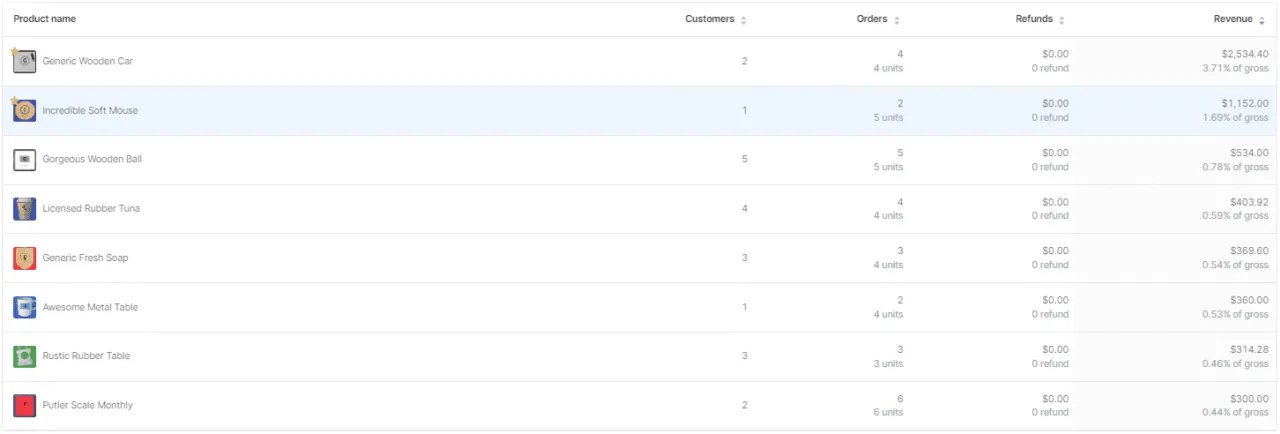
Task: Click the 0 refund text for Putler Scale Monthly
Action: point(1050,412)
